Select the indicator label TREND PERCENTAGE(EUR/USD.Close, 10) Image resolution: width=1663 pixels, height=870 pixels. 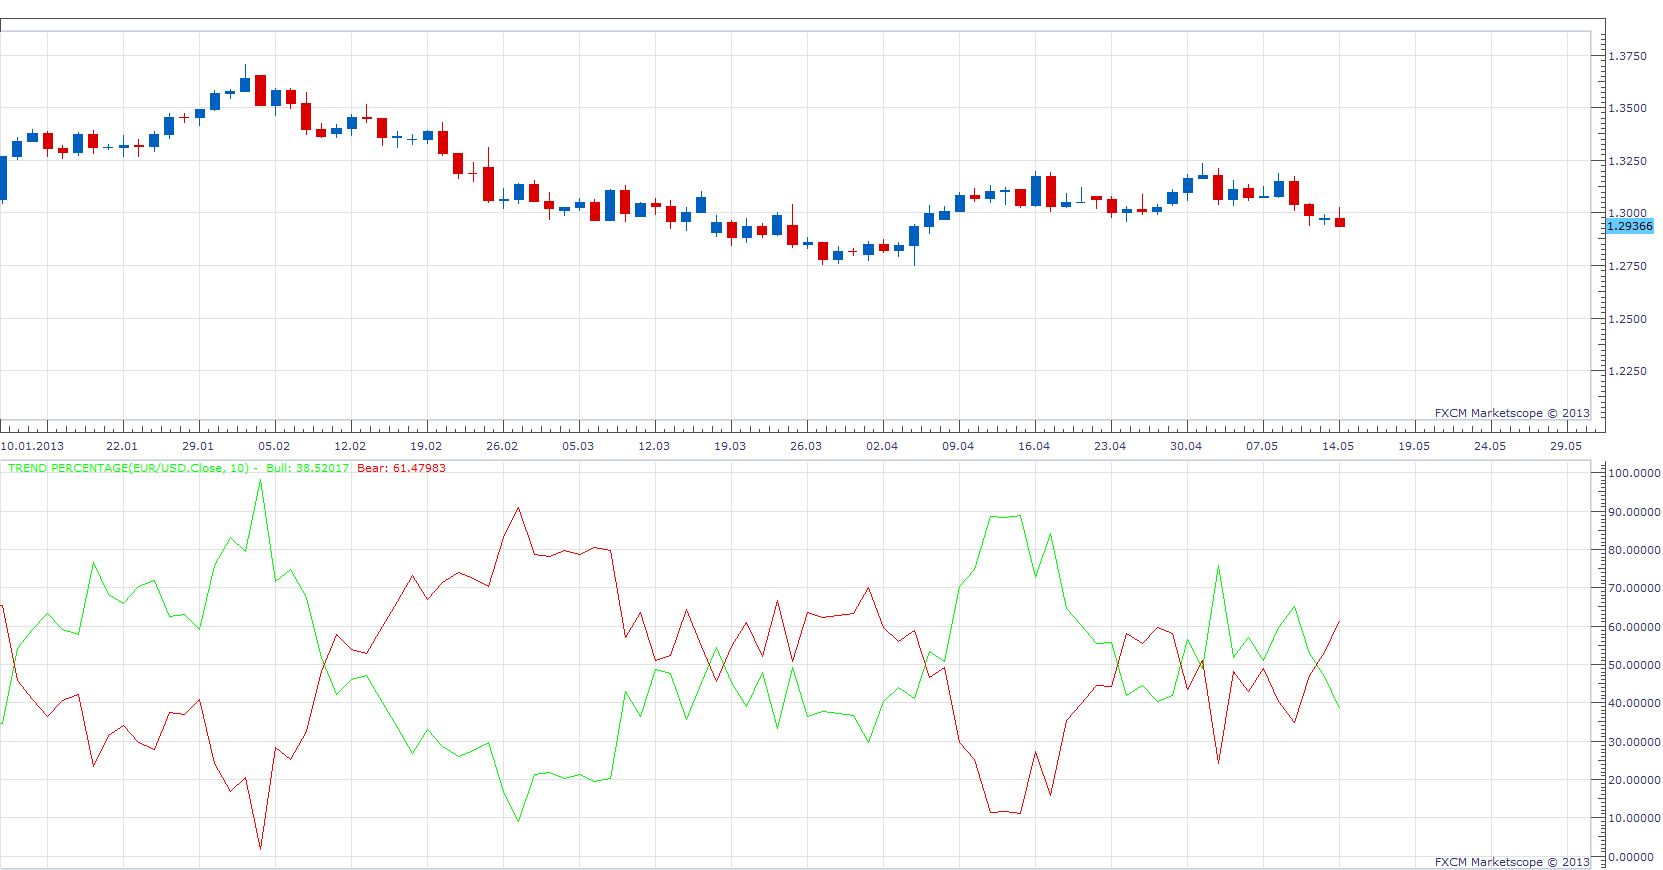128,468
